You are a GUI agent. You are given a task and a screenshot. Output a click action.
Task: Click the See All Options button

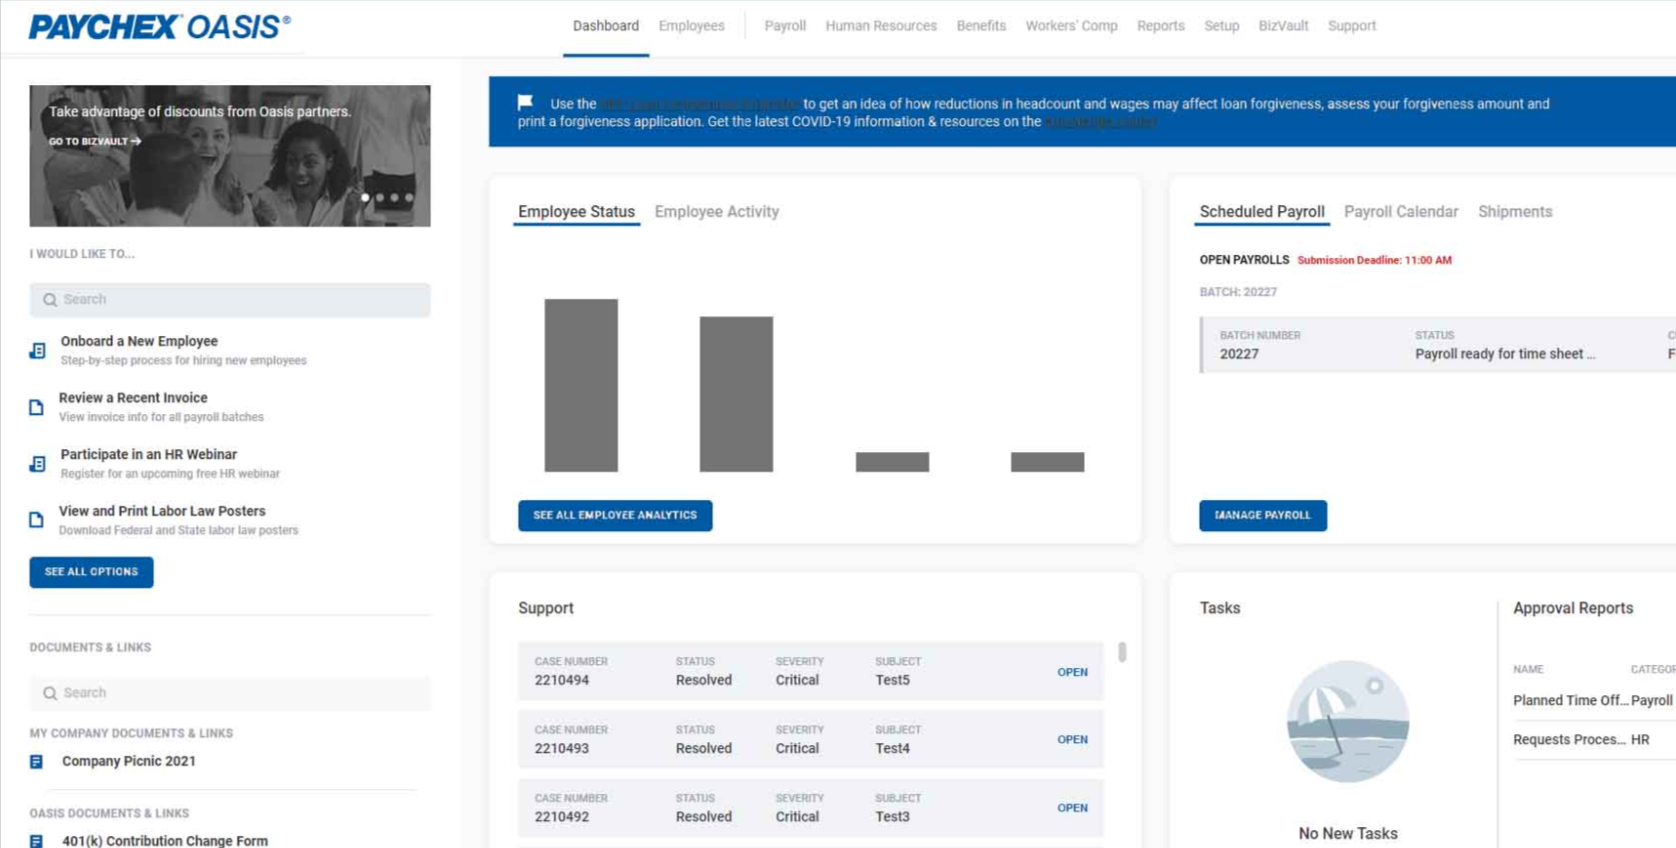(x=91, y=572)
